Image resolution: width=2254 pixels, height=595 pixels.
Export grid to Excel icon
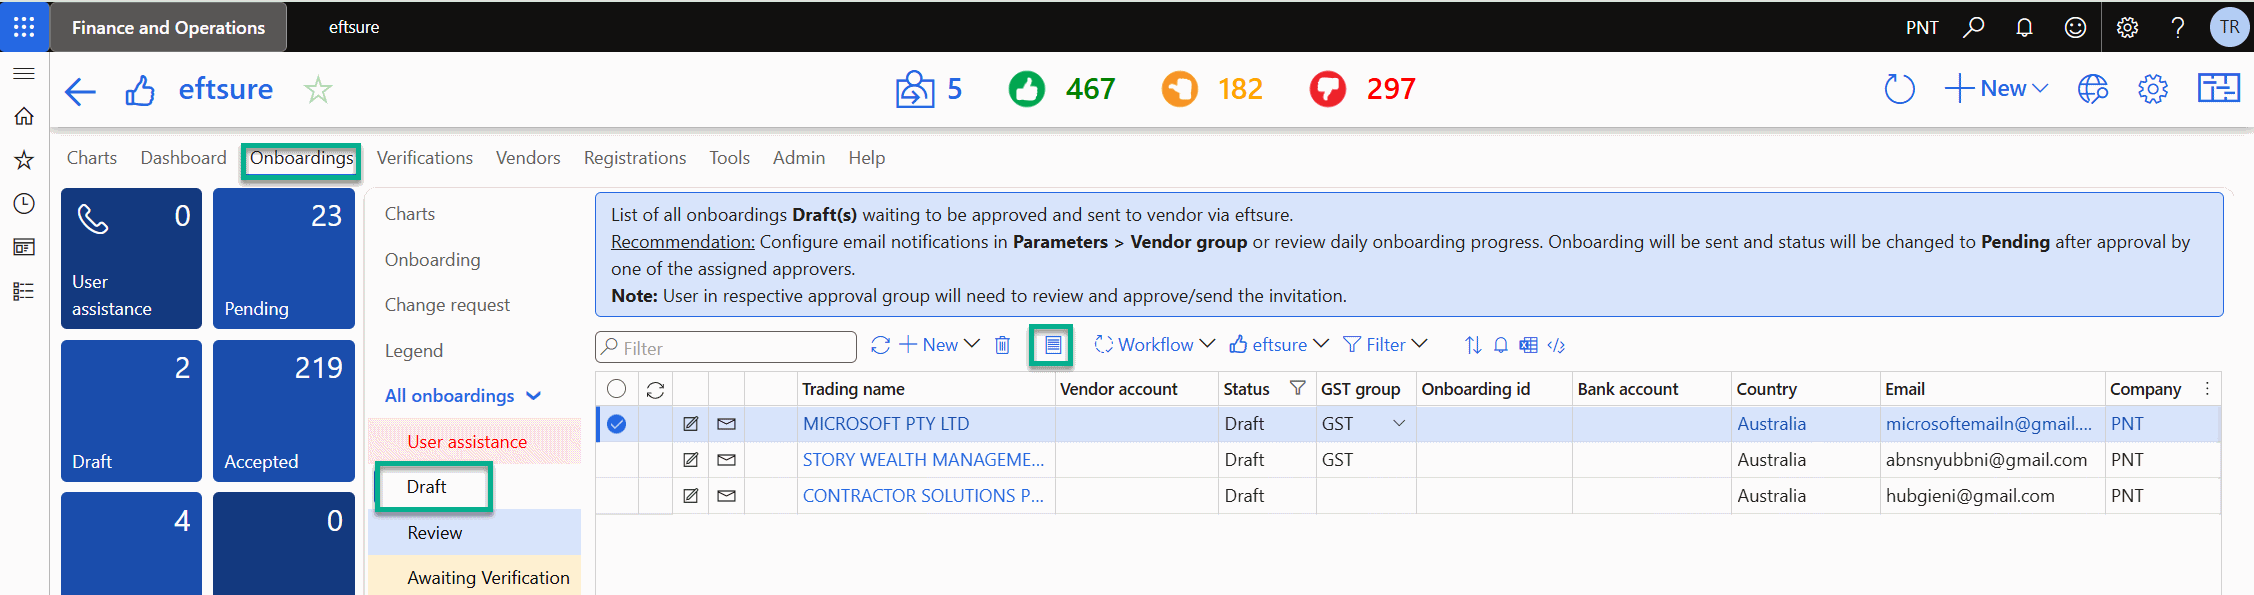1528,345
